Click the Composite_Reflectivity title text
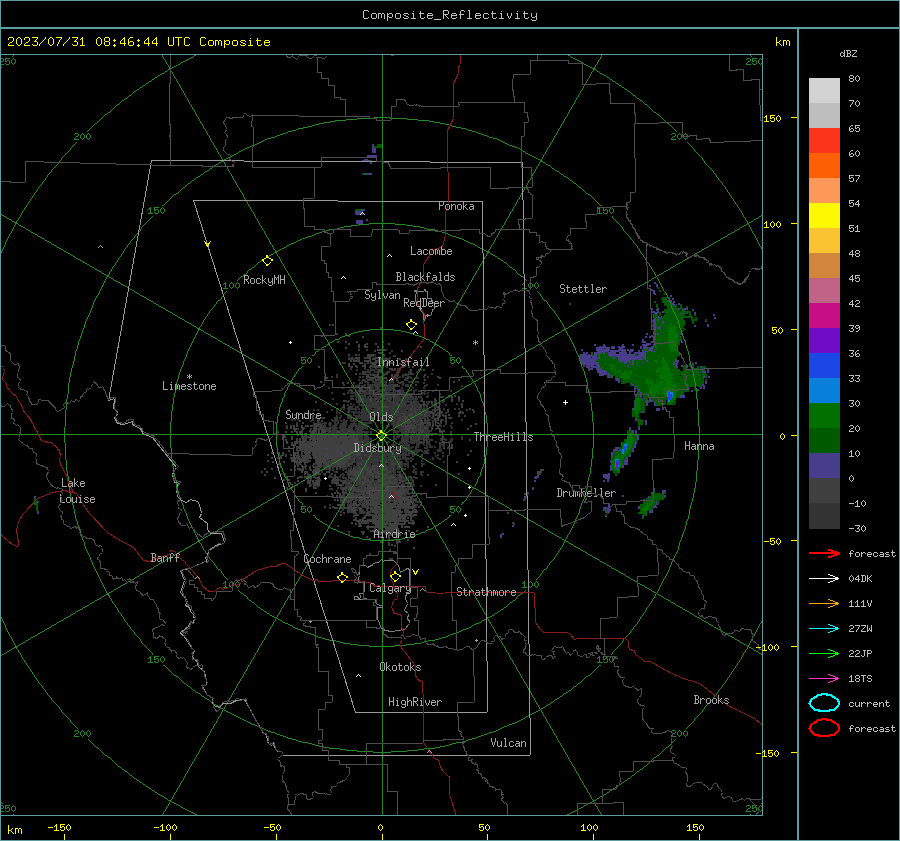The width and height of the screenshot is (900, 841). [x=449, y=15]
